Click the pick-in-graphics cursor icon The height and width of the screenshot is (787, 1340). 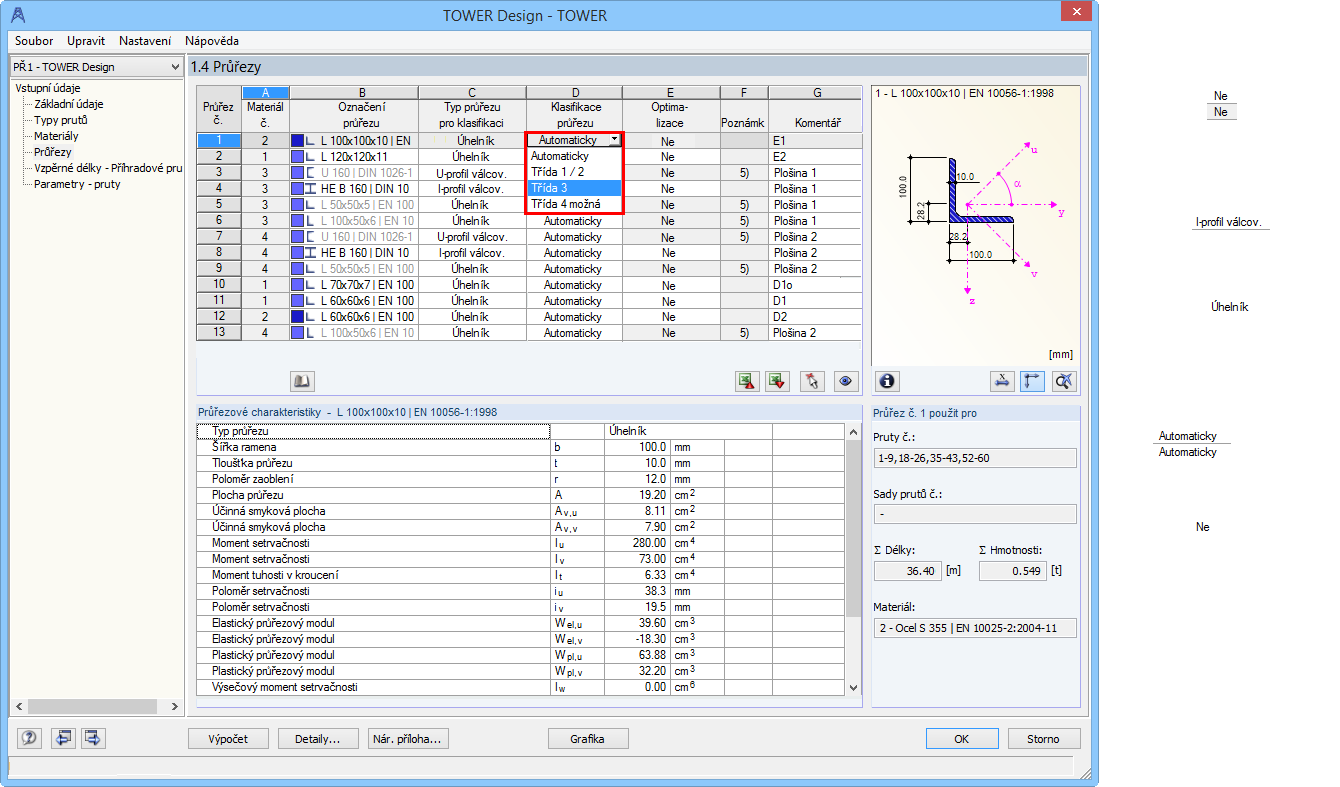pos(813,380)
